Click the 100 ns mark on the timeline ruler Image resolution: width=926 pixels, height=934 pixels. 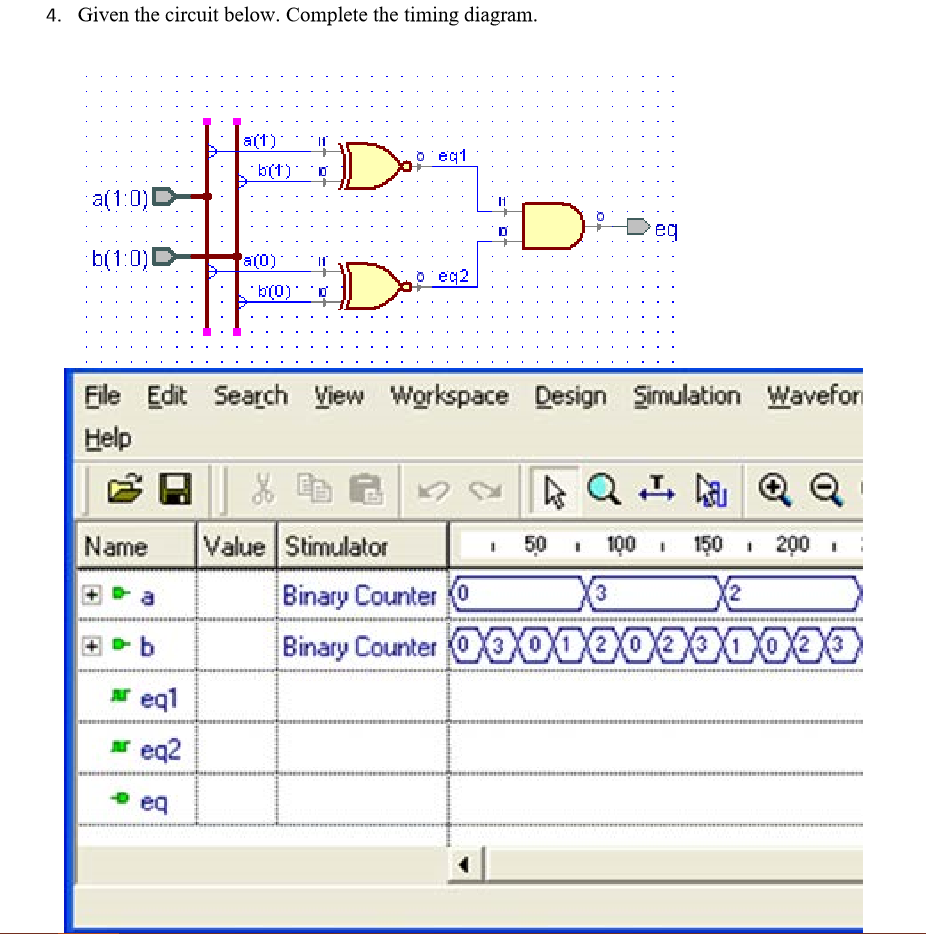620,546
